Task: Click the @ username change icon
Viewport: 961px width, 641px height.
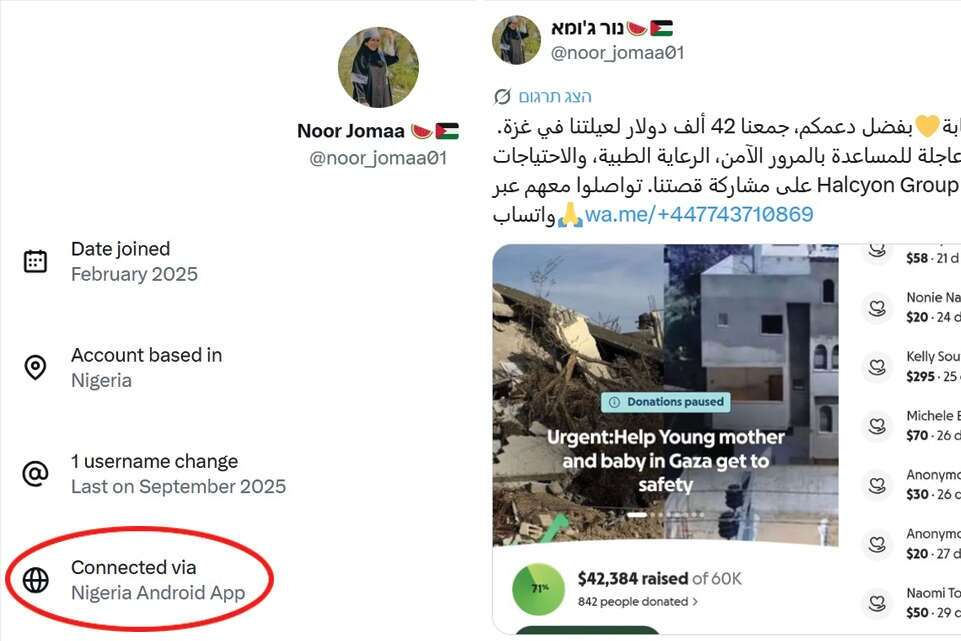Action: [35, 474]
